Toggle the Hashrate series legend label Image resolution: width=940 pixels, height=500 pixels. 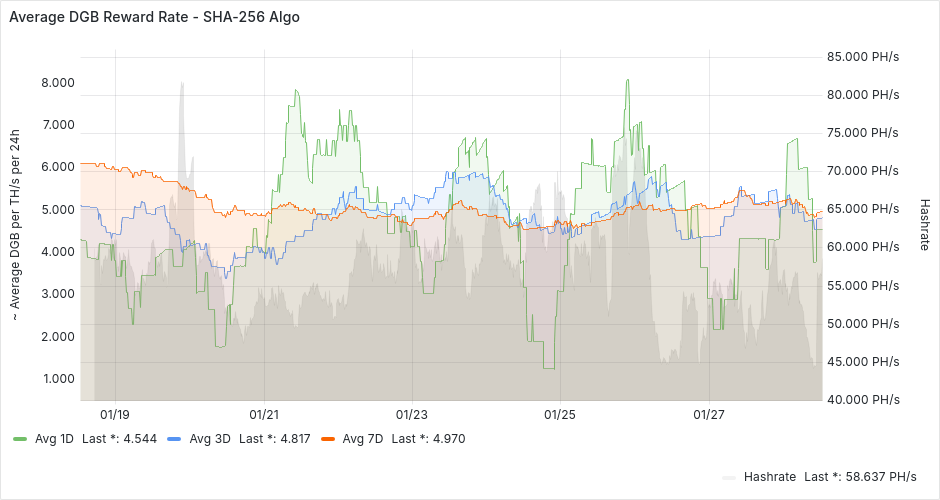pyautogui.click(x=769, y=476)
